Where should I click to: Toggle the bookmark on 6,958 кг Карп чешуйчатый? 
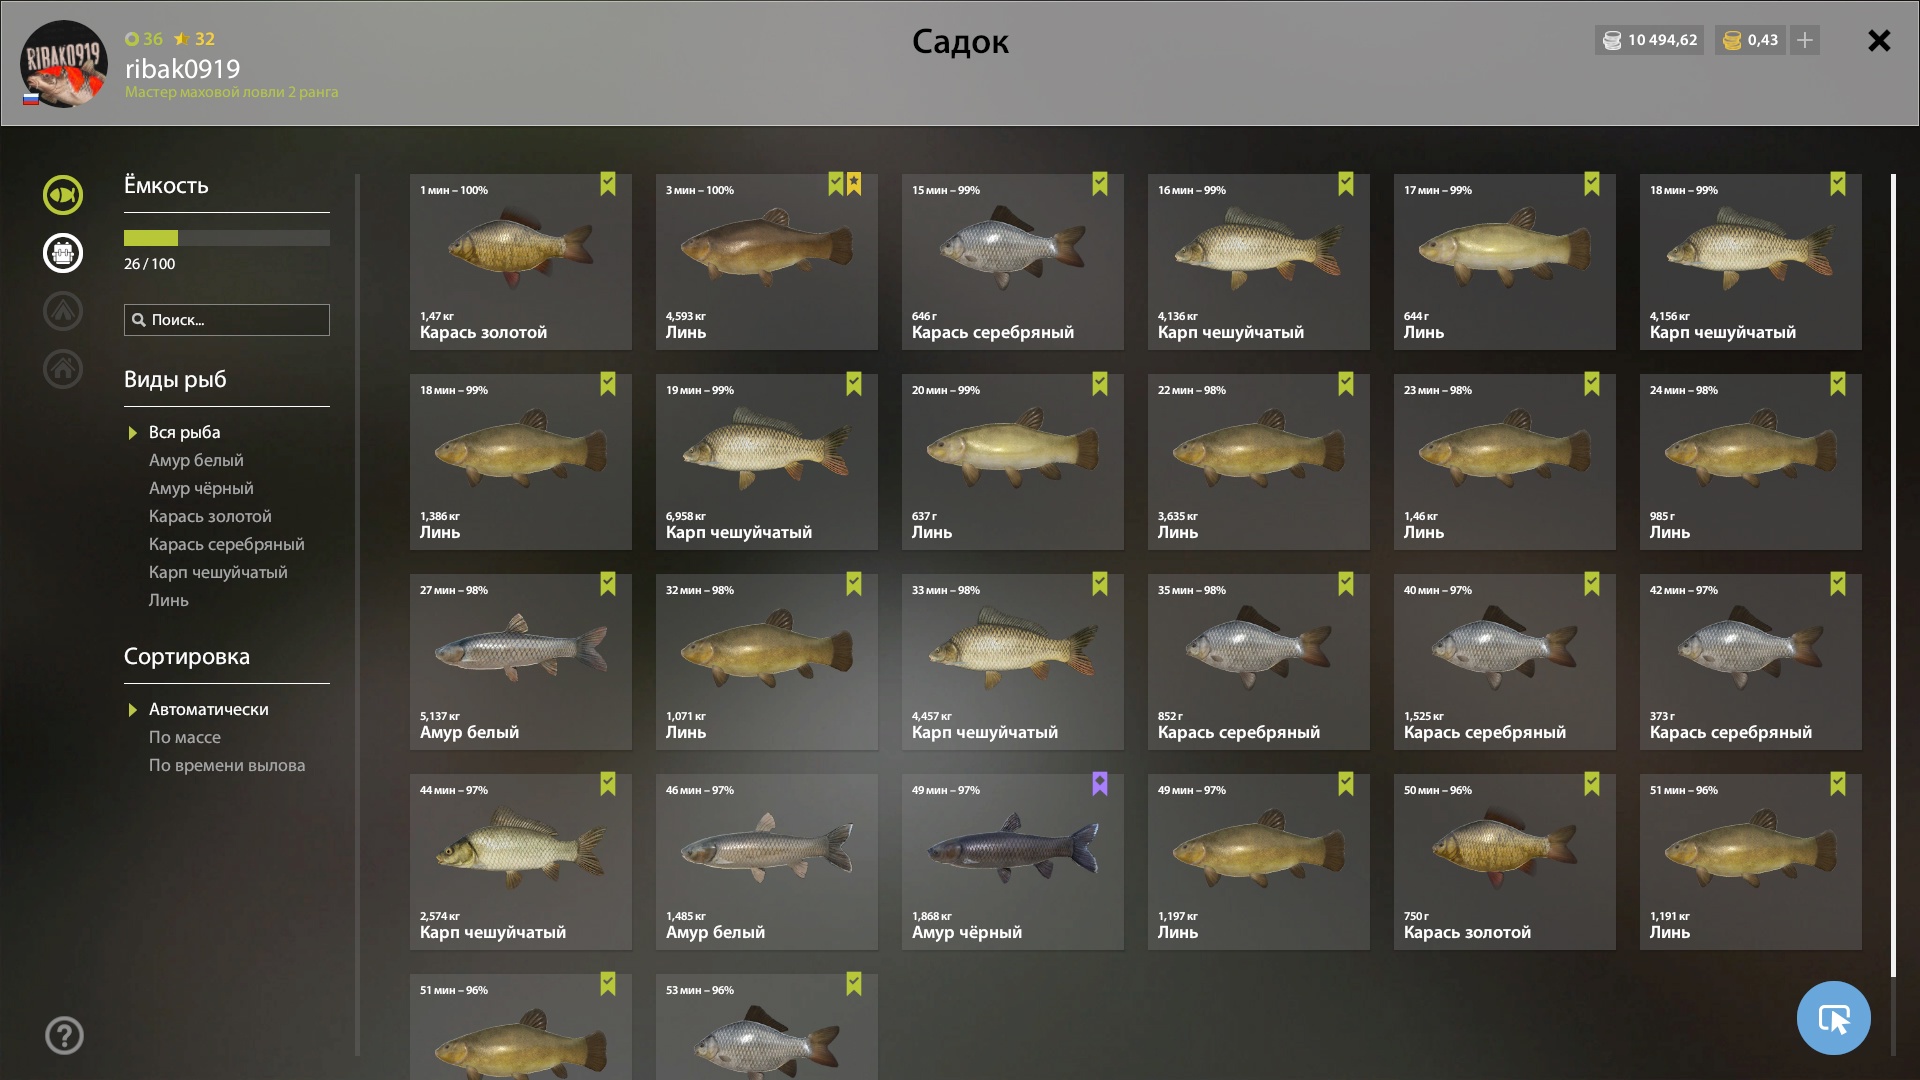pyautogui.click(x=854, y=384)
